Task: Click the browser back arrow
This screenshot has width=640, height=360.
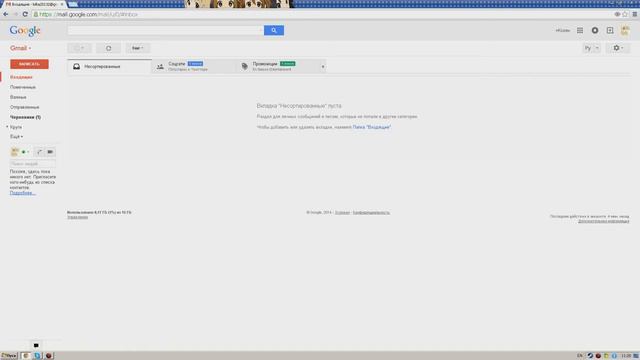Action: tap(6, 14)
